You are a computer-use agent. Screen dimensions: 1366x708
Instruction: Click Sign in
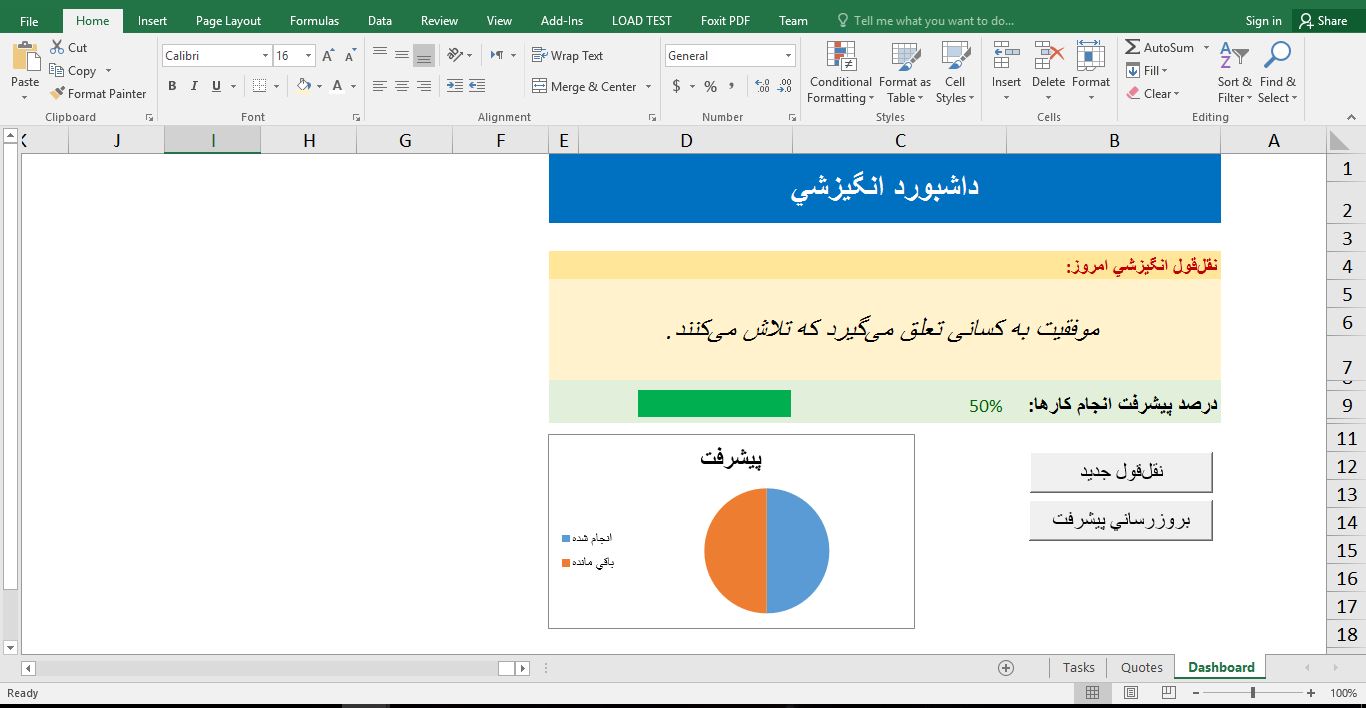point(1263,20)
